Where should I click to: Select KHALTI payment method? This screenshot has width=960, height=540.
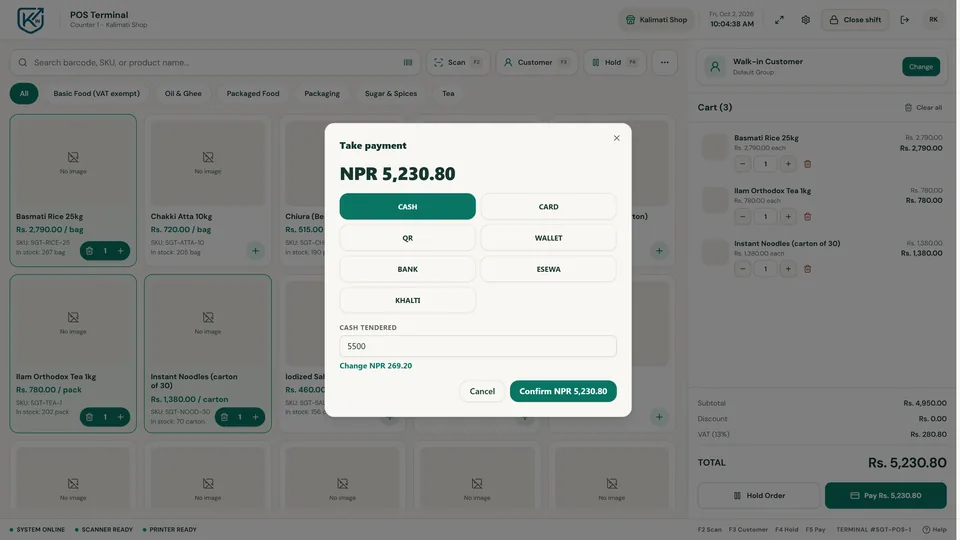(x=407, y=300)
